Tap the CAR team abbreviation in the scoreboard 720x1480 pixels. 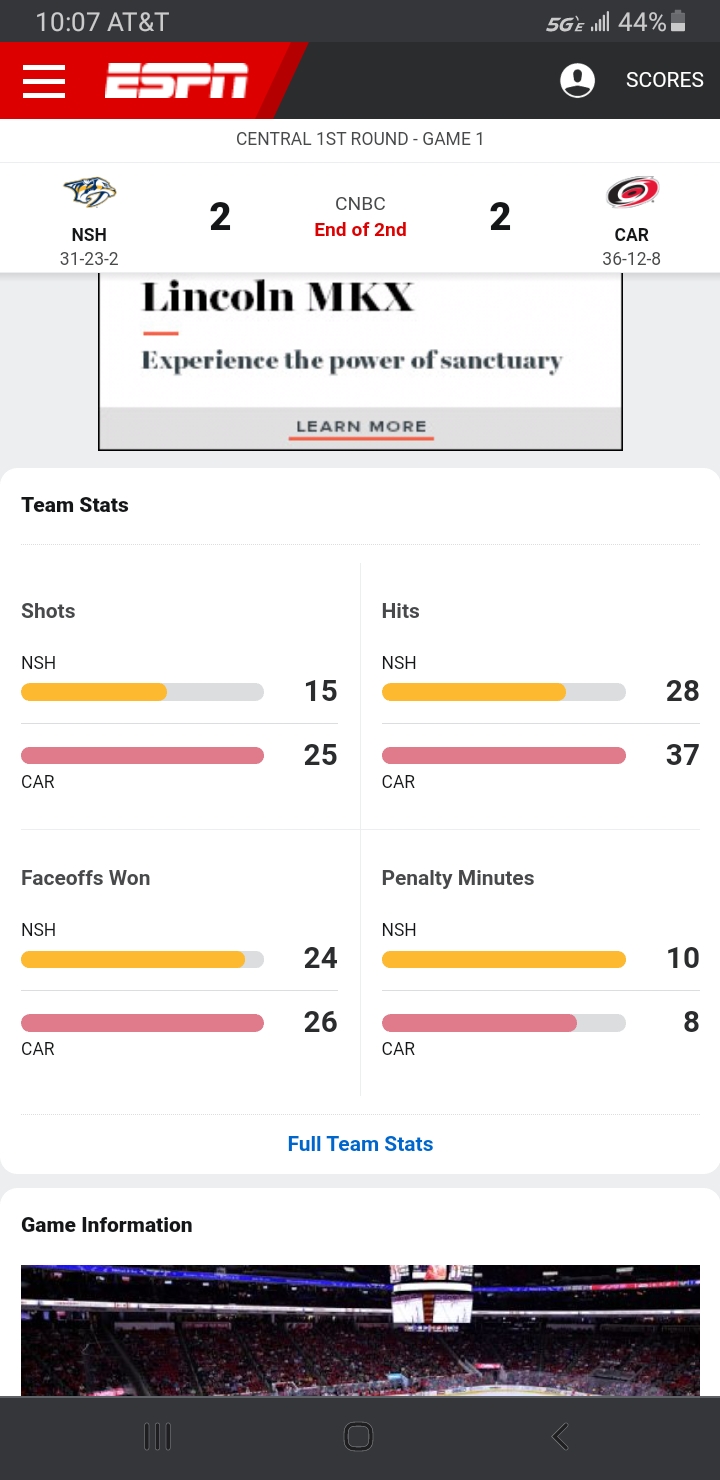[x=631, y=235]
